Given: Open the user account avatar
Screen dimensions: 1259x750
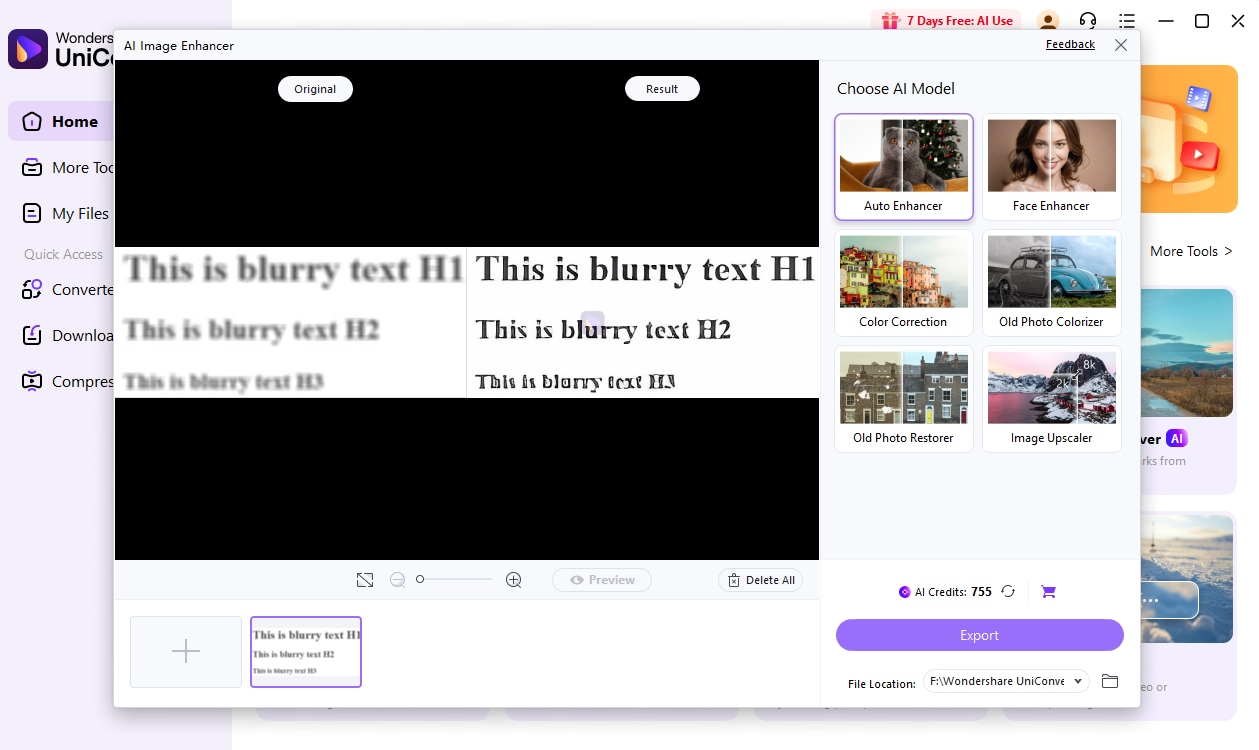Looking at the screenshot, I should pos(1048,21).
